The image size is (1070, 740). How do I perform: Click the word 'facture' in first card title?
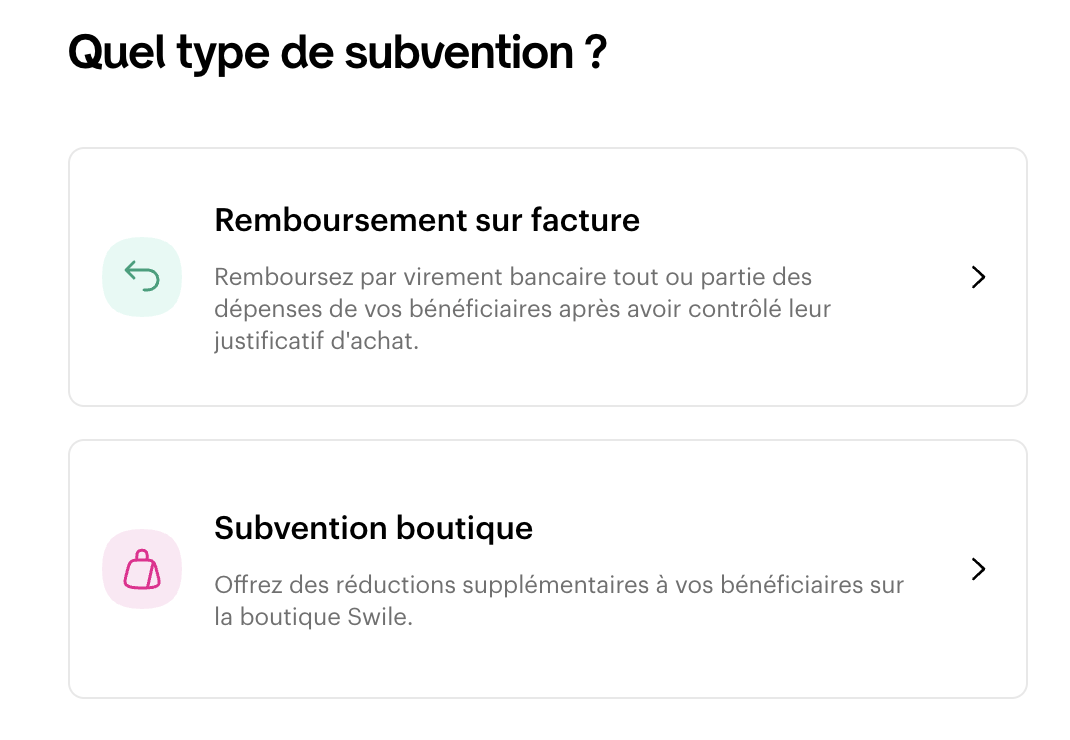click(585, 220)
